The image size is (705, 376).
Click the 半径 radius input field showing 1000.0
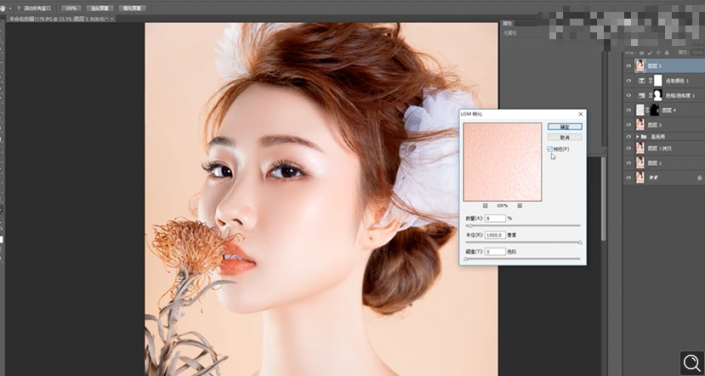coord(495,235)
